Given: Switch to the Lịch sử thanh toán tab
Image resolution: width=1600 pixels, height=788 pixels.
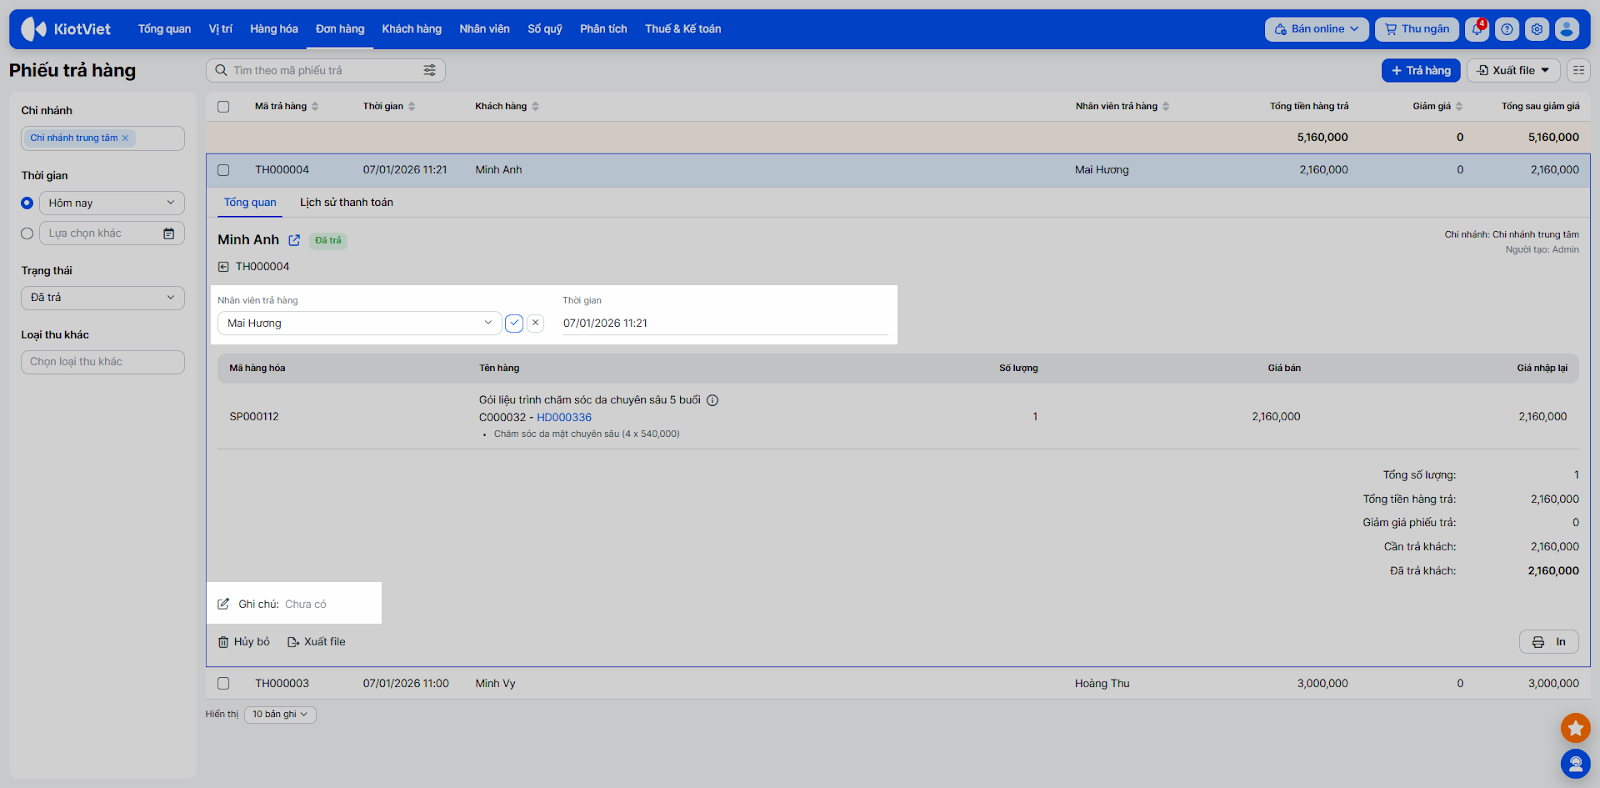Looking at the screenshot, I should pyautogui.click(x=347, y=202).
